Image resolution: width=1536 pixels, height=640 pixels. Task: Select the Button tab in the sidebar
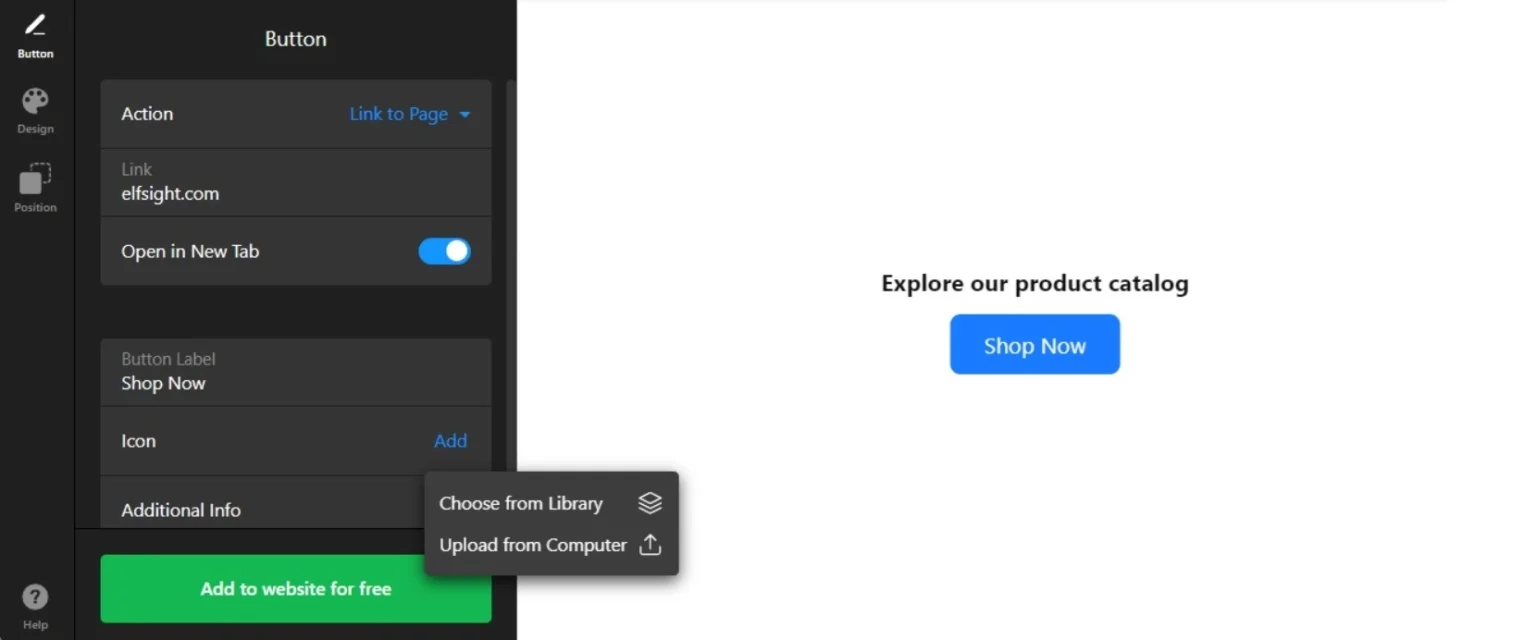[x=35, y=33]
